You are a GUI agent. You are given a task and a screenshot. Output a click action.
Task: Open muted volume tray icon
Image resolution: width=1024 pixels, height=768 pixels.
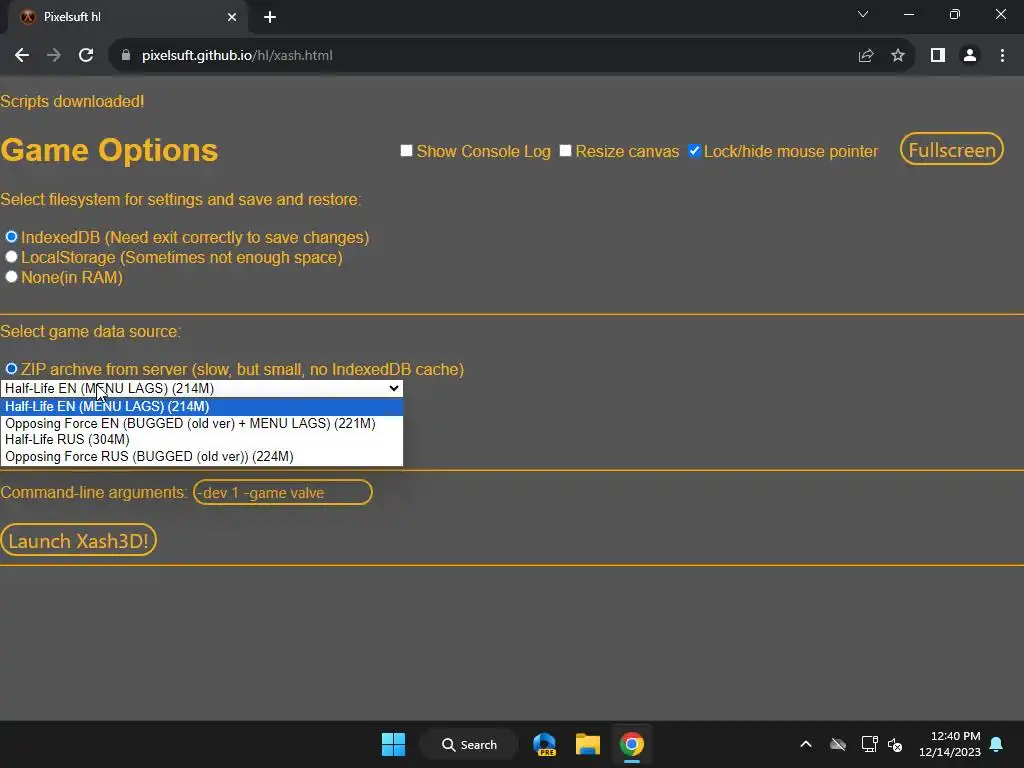895,744
